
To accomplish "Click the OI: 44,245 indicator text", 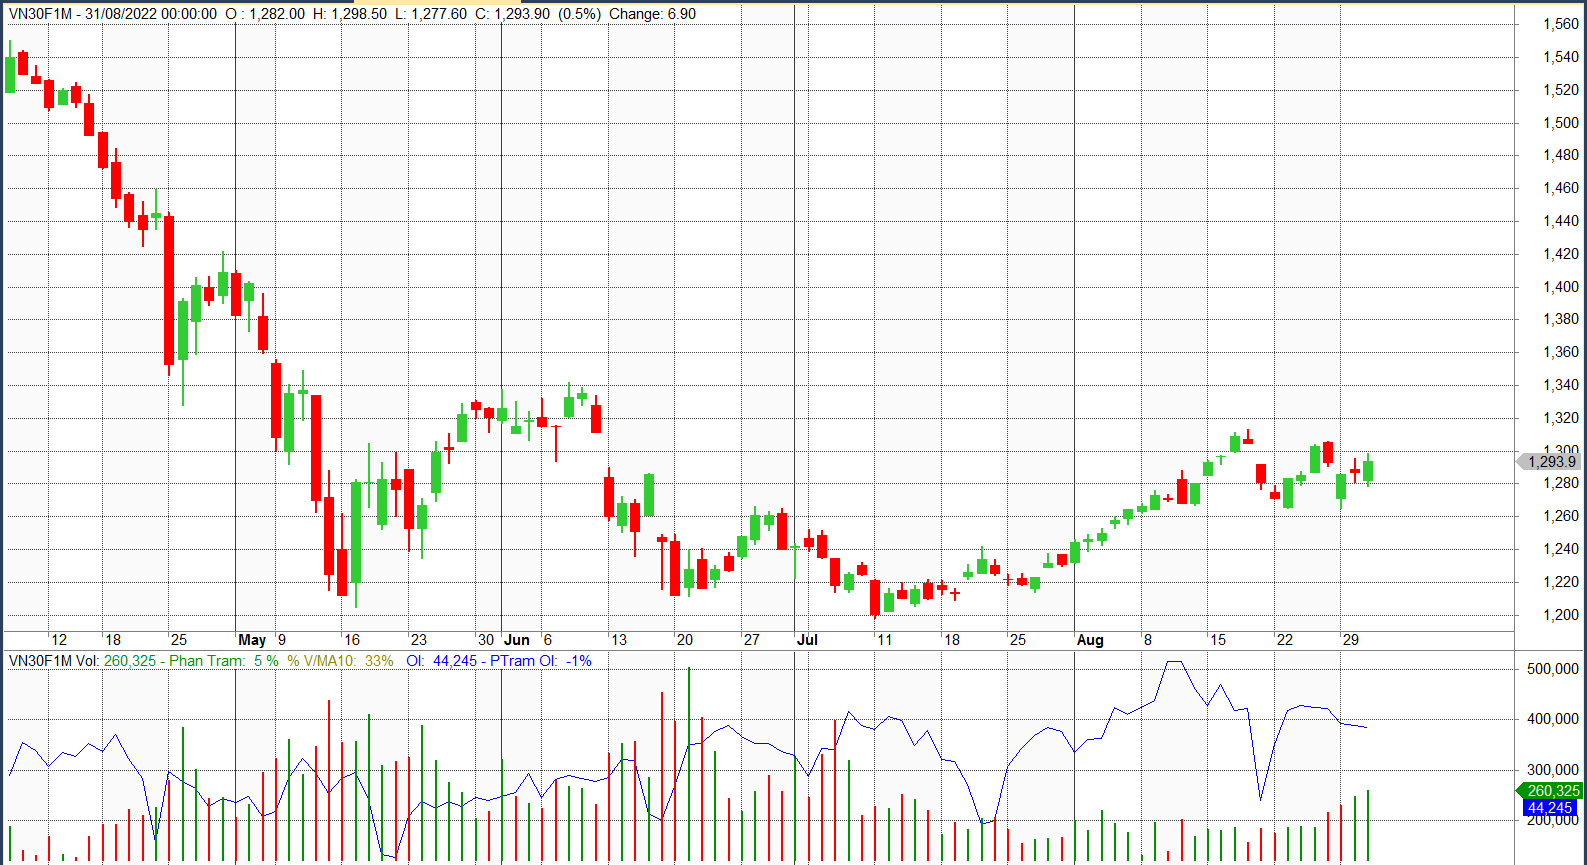I will (442, 661).
